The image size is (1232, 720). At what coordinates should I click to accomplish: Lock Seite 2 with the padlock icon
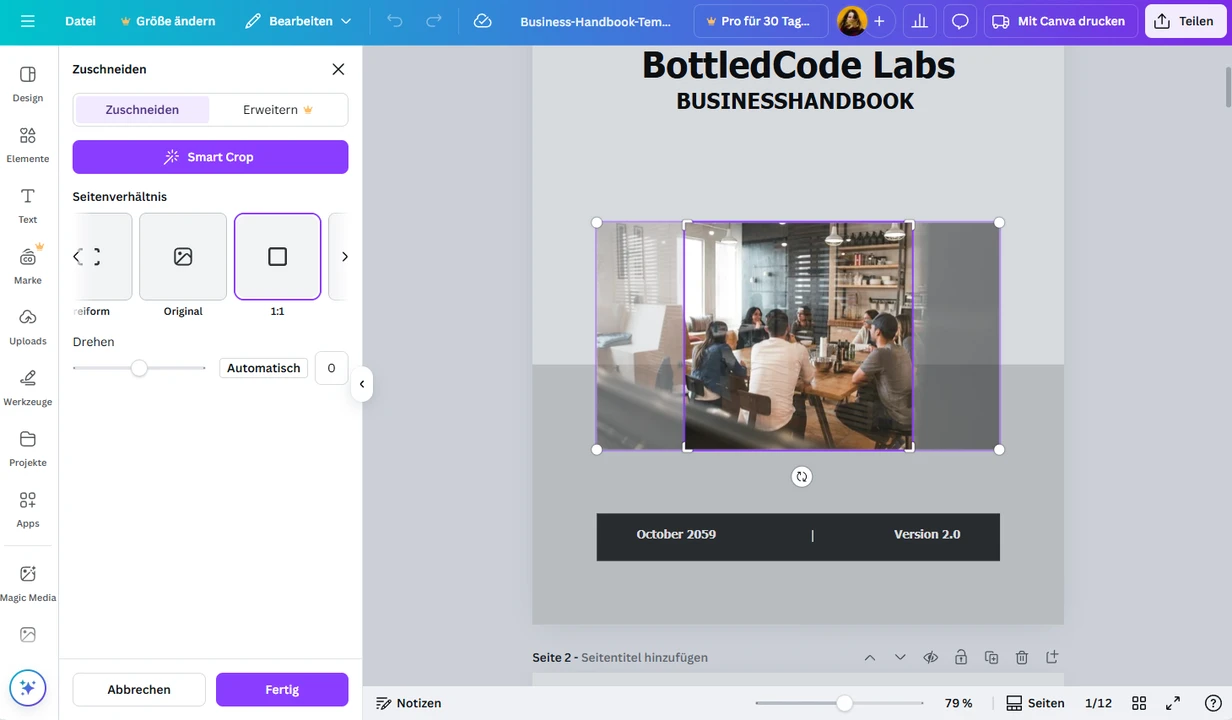click(961, 657)
